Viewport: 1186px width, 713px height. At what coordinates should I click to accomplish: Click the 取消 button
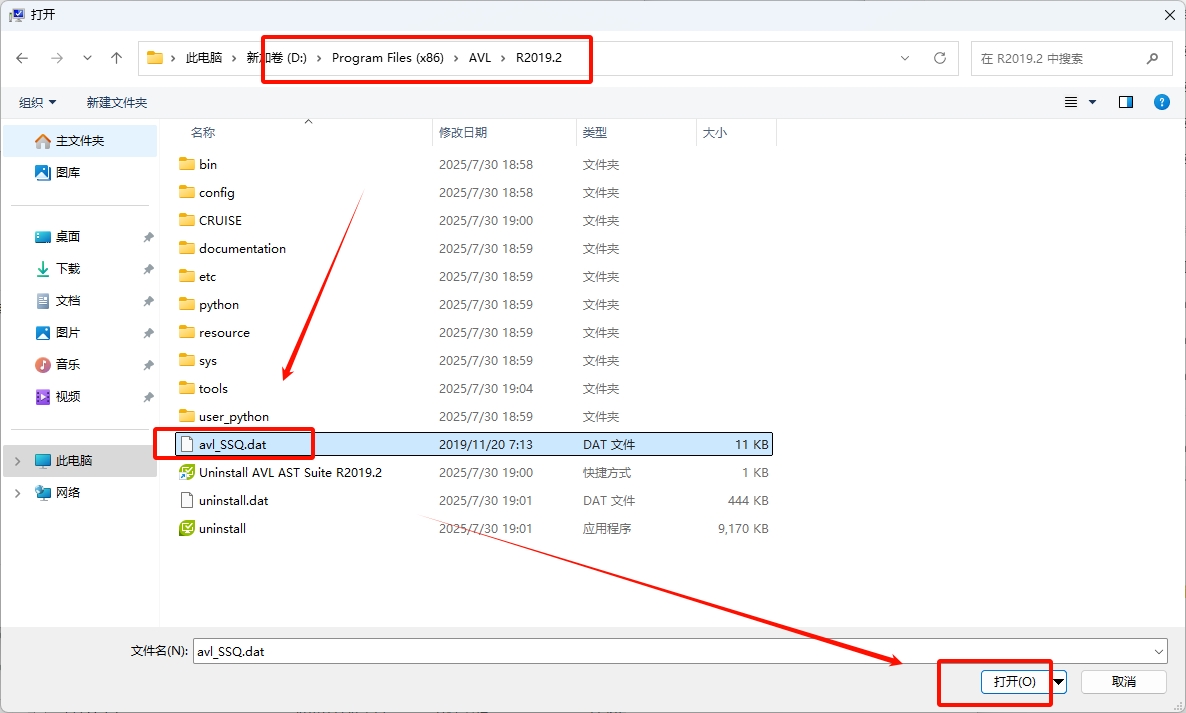1123,681
